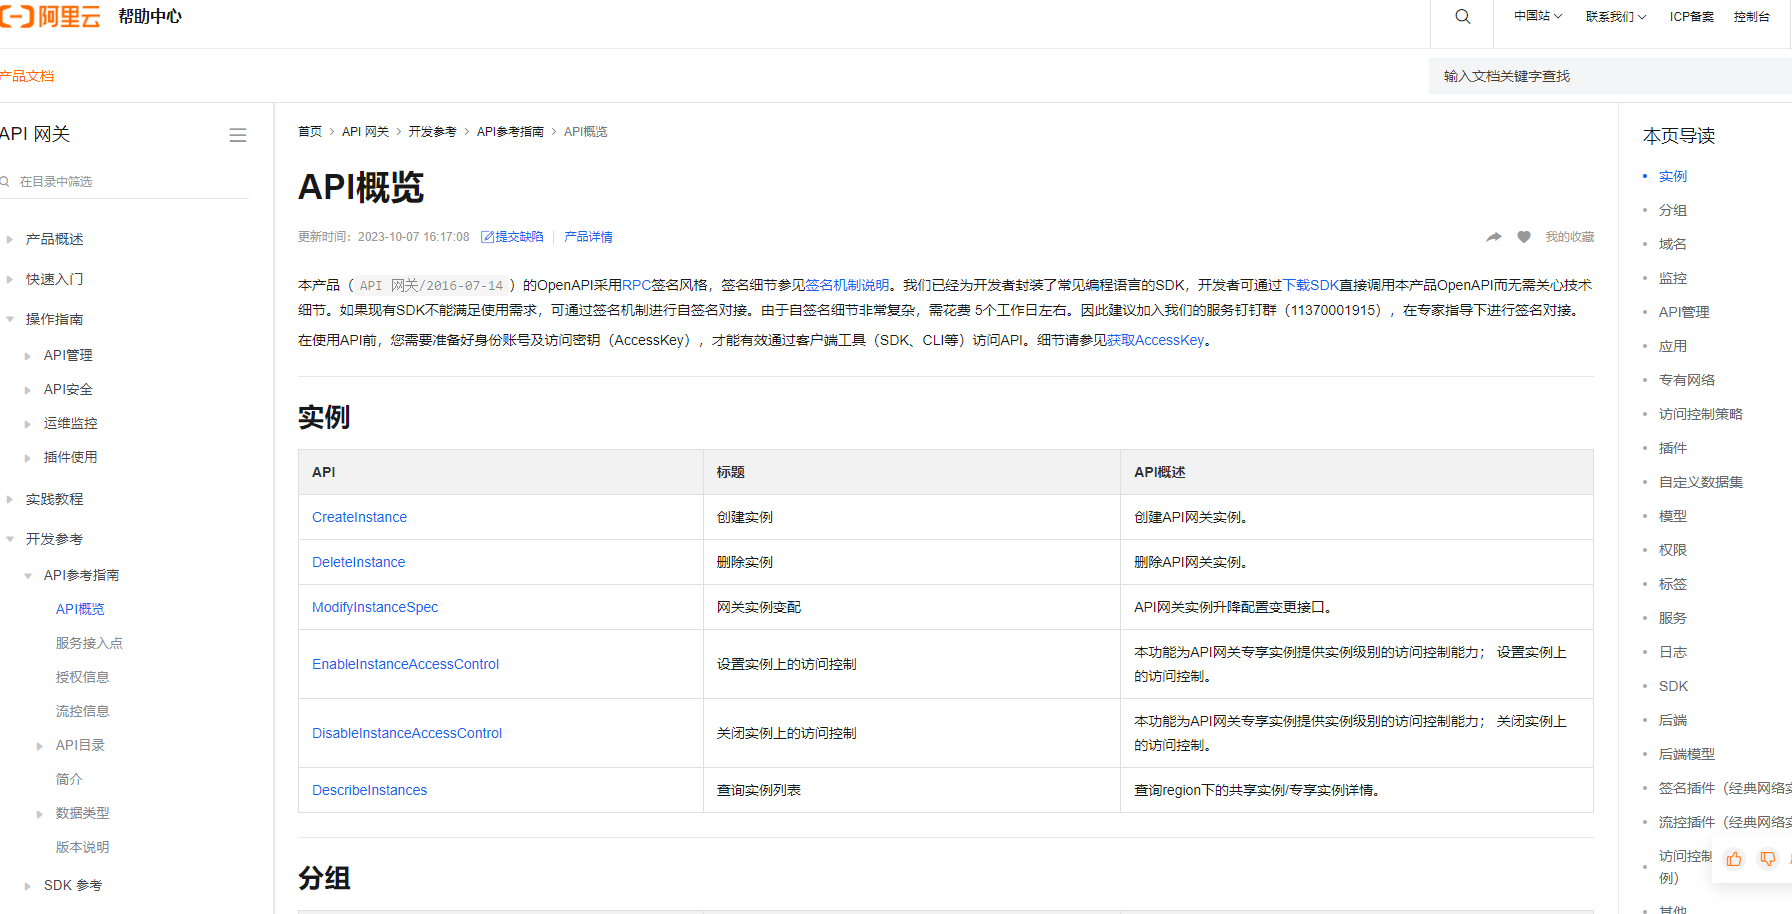Screen dimensions: 1792x914
Task: Jump to 域名 in page navigation
Action: click(1672, 244)
